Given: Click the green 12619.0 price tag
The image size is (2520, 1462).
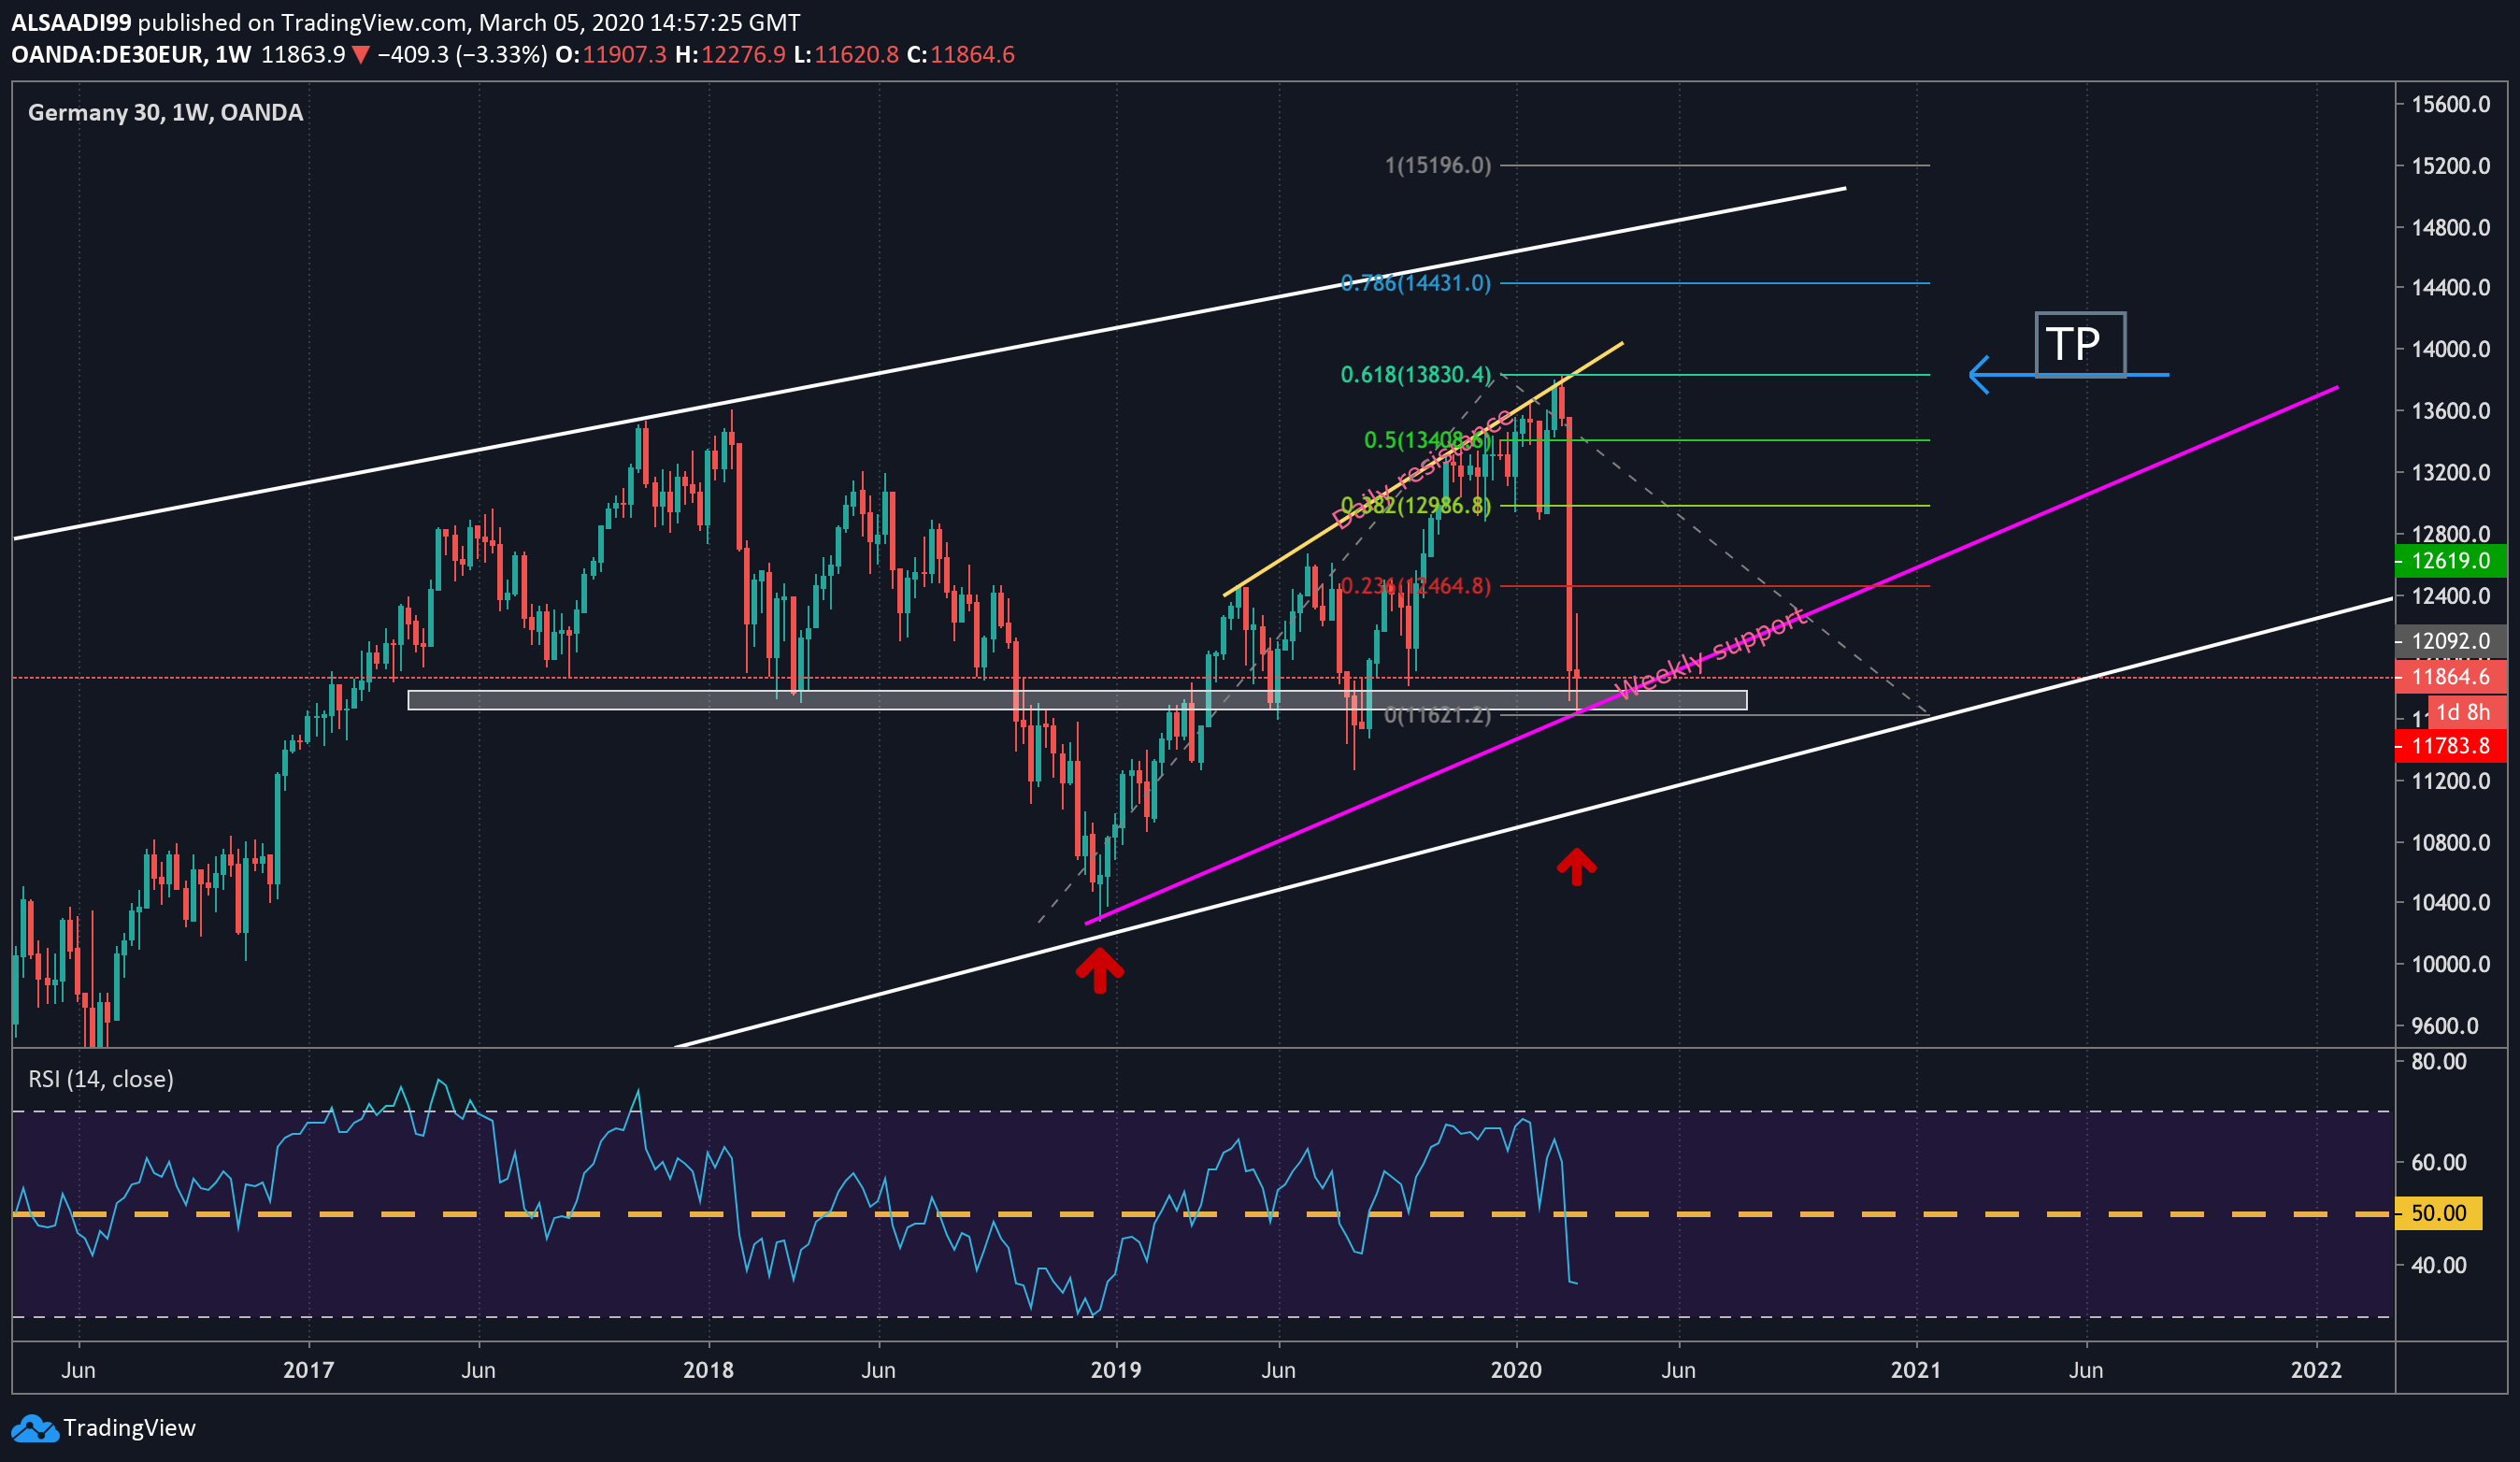Looking at the screenshot, I should (x=2451, y=561).
